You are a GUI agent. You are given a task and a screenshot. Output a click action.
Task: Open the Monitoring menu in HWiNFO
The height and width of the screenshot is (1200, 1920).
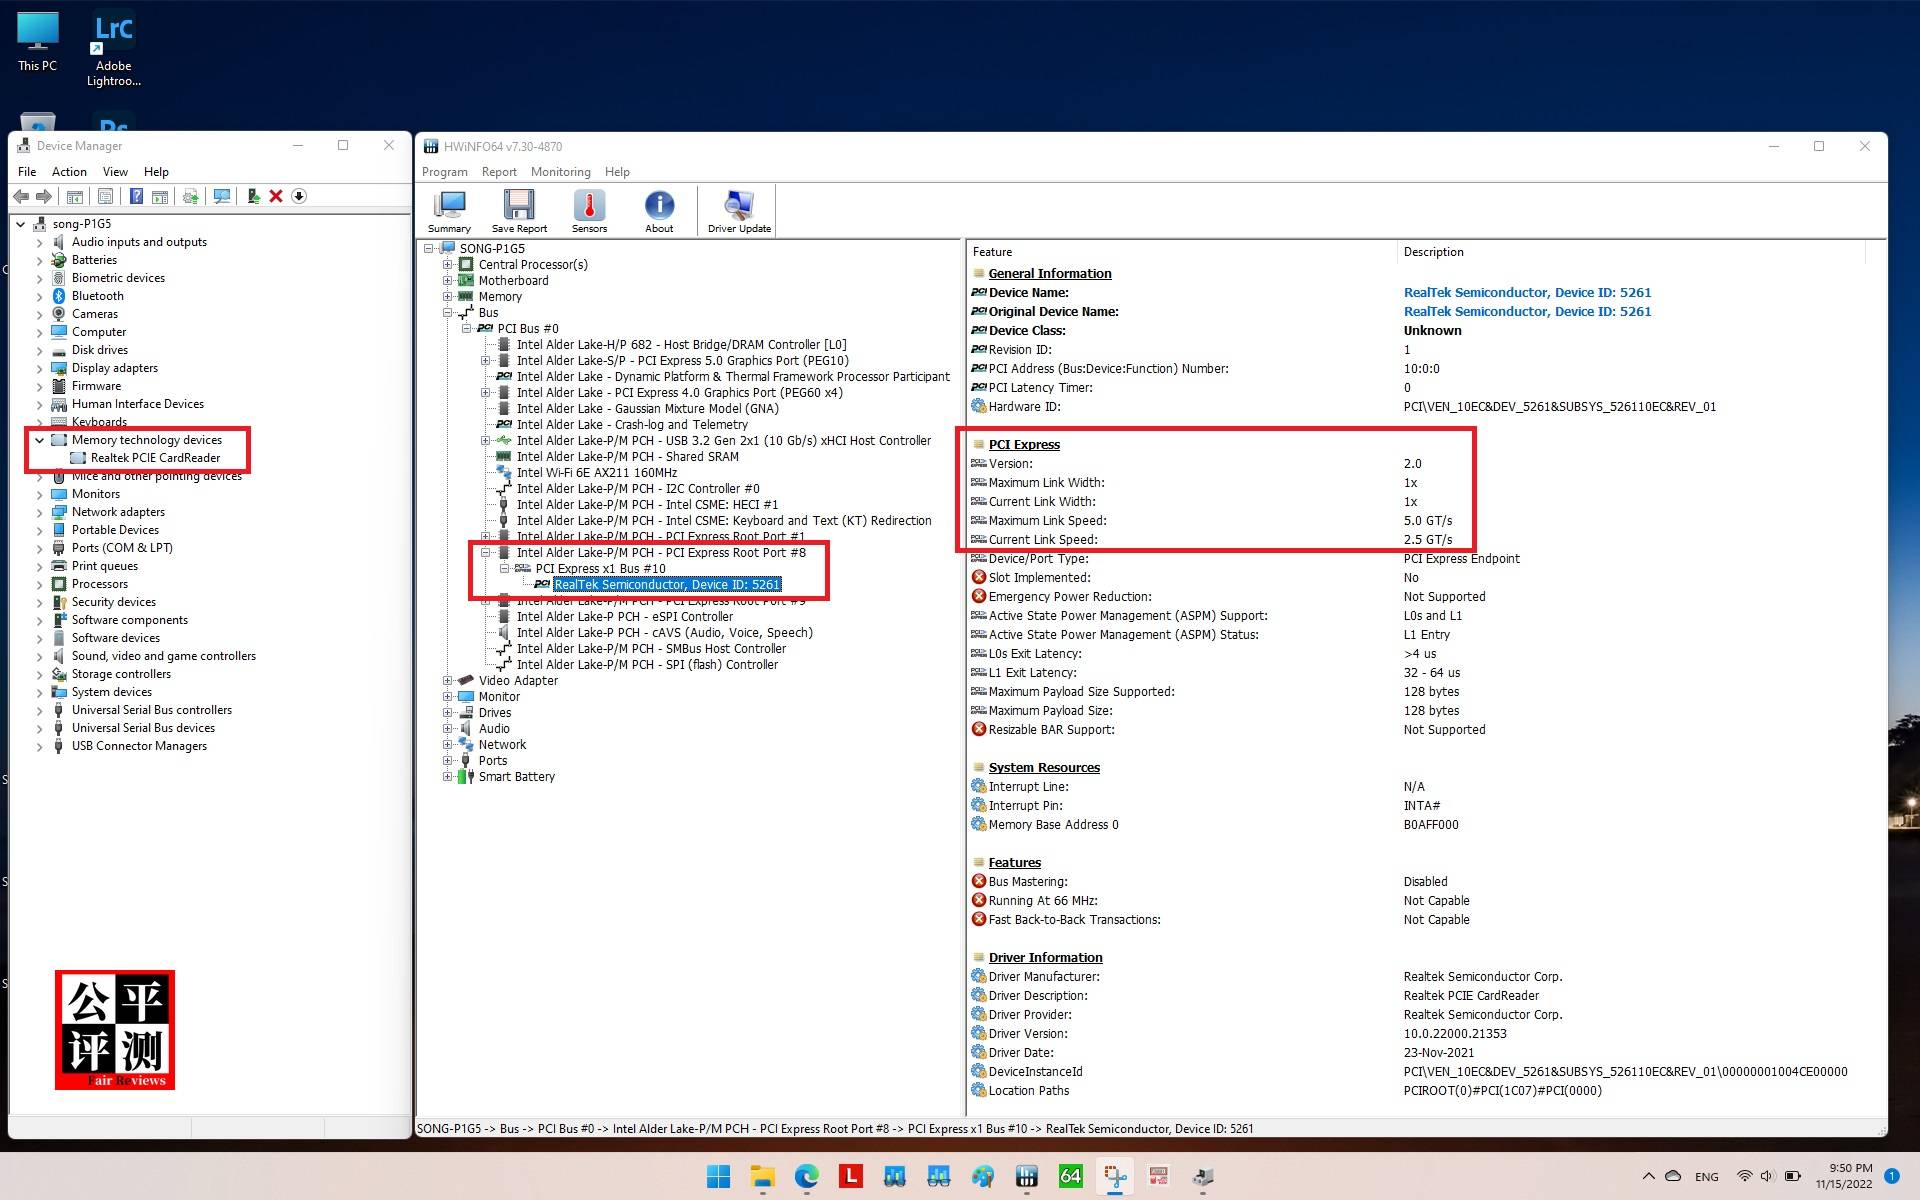560,172
